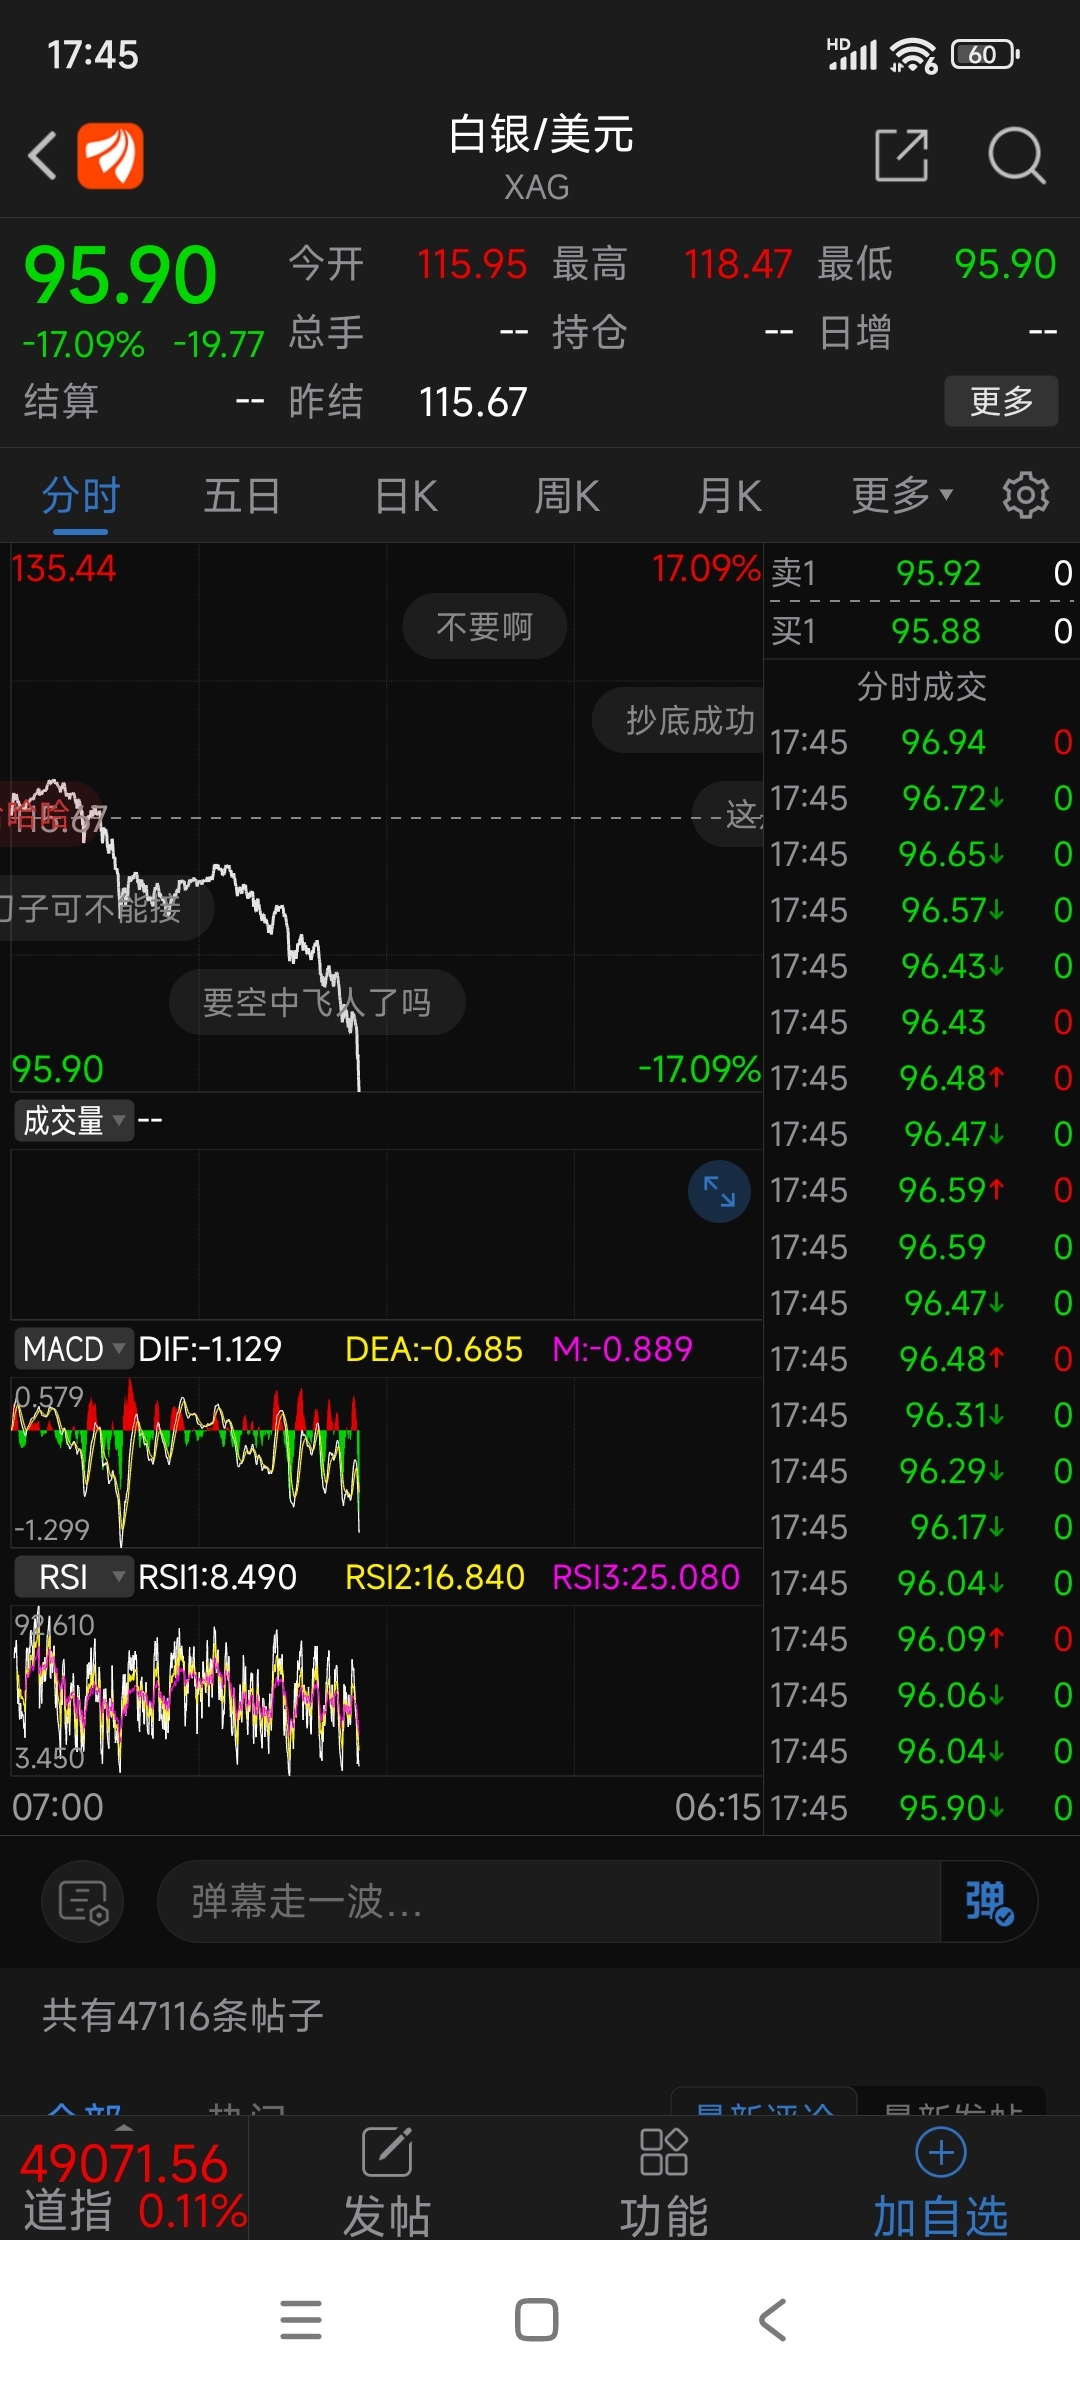This screenshot has height=2400, width=1080.
Task: Tap the RSI3:25.080 value
Action: pos(646,1577)
